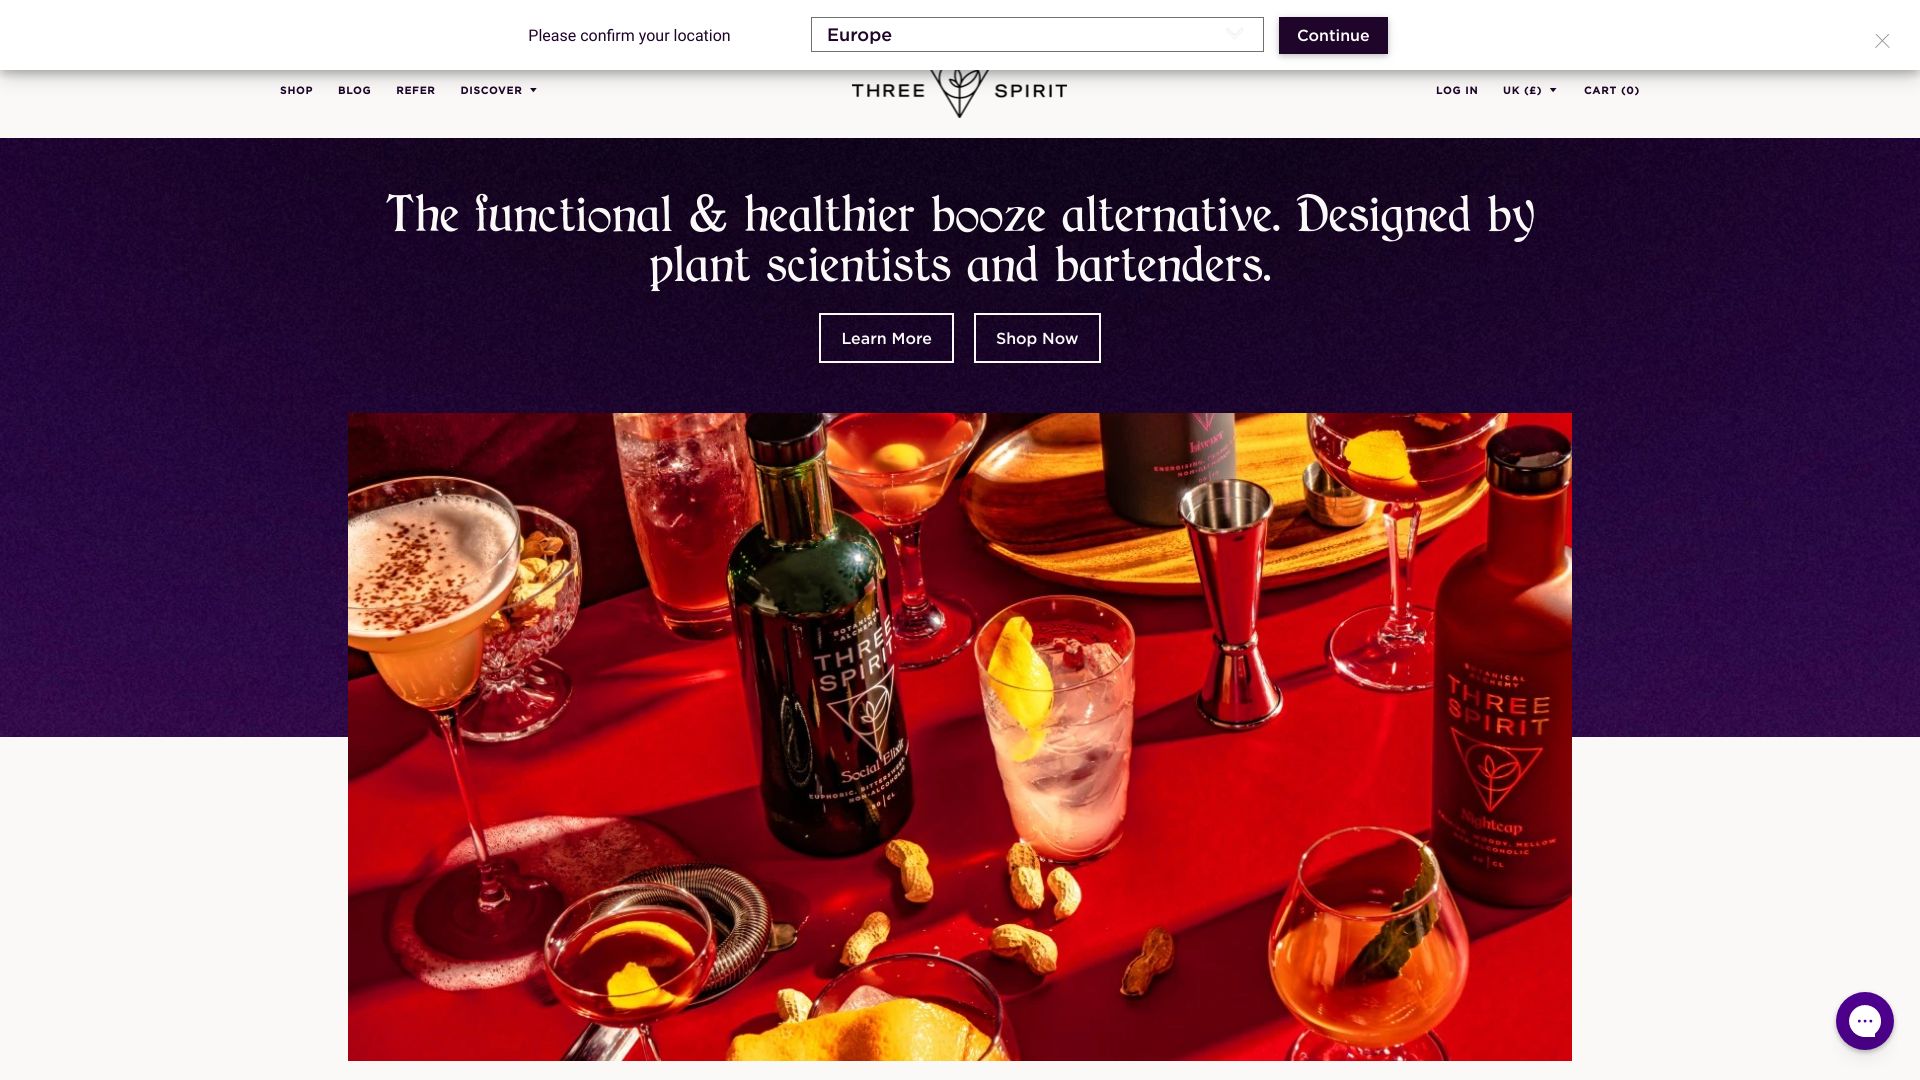Click the Discover menu label
1920x1080 pixels.
click(491, 90)
